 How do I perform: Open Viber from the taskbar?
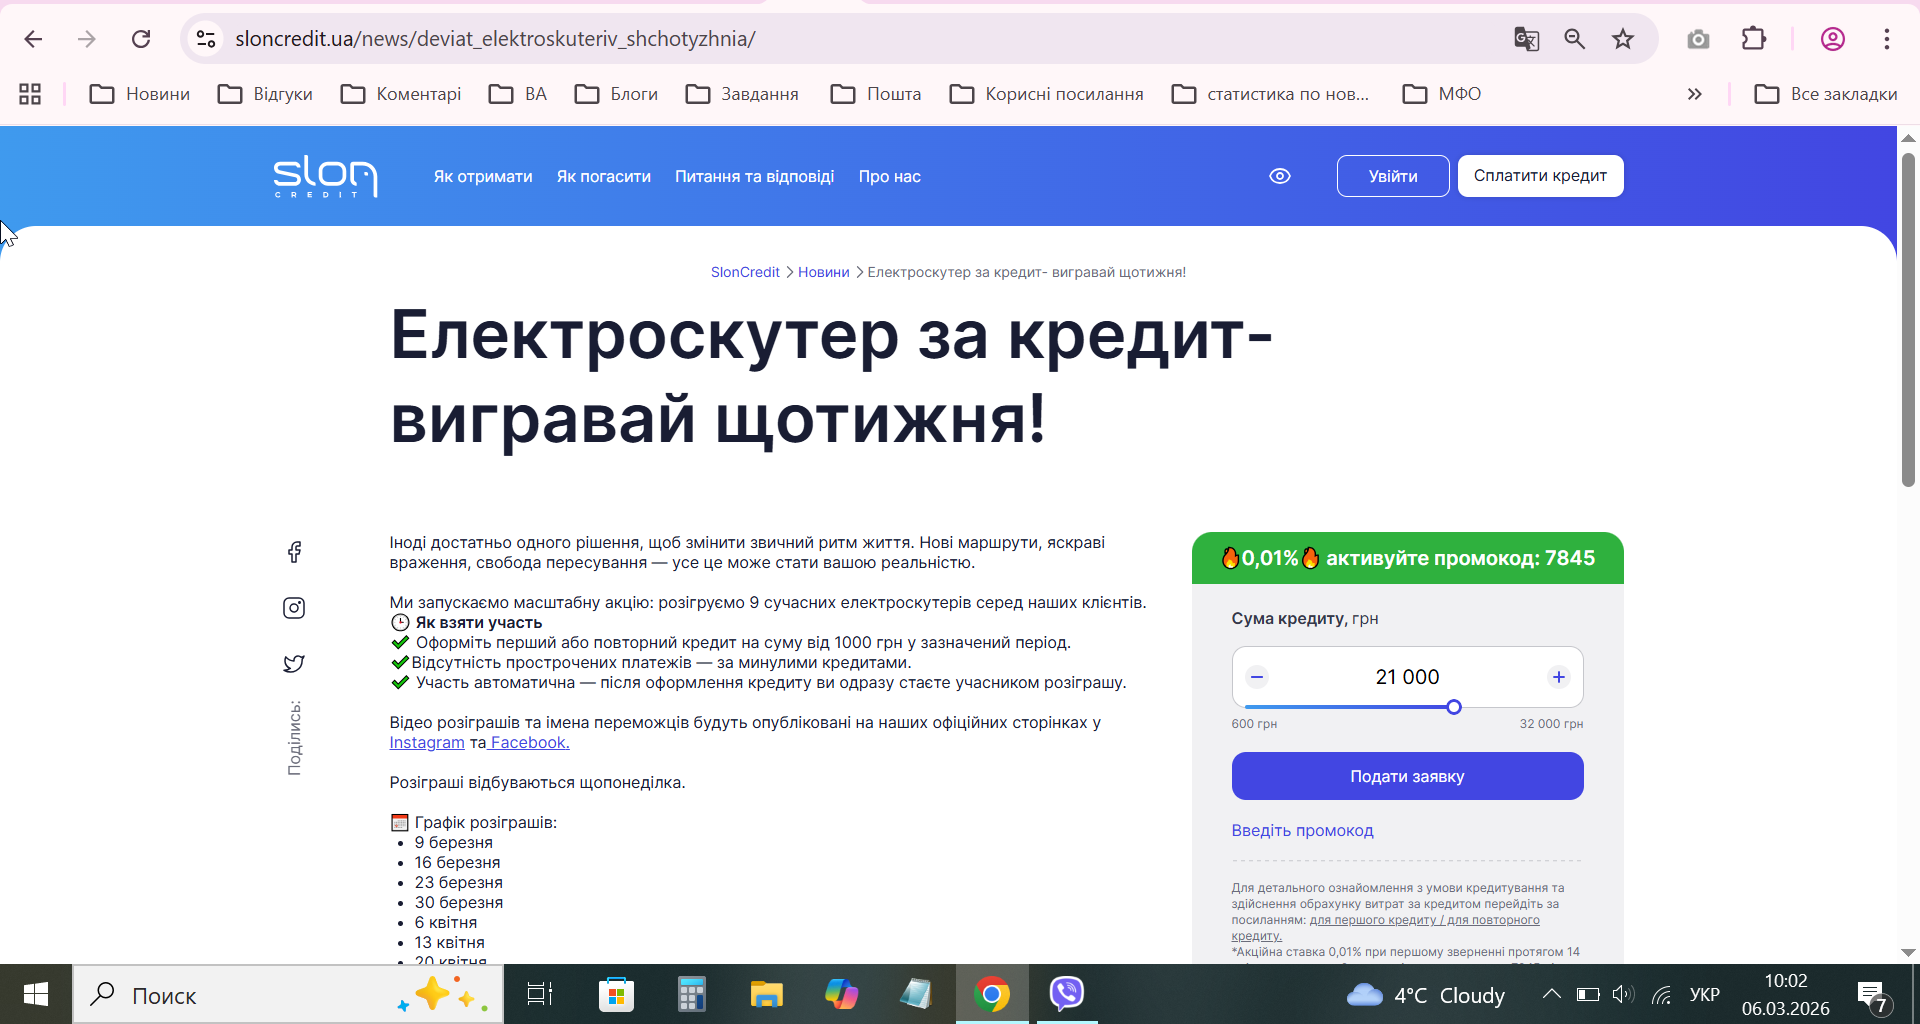pyautogui.click(x=1067, y=994)
